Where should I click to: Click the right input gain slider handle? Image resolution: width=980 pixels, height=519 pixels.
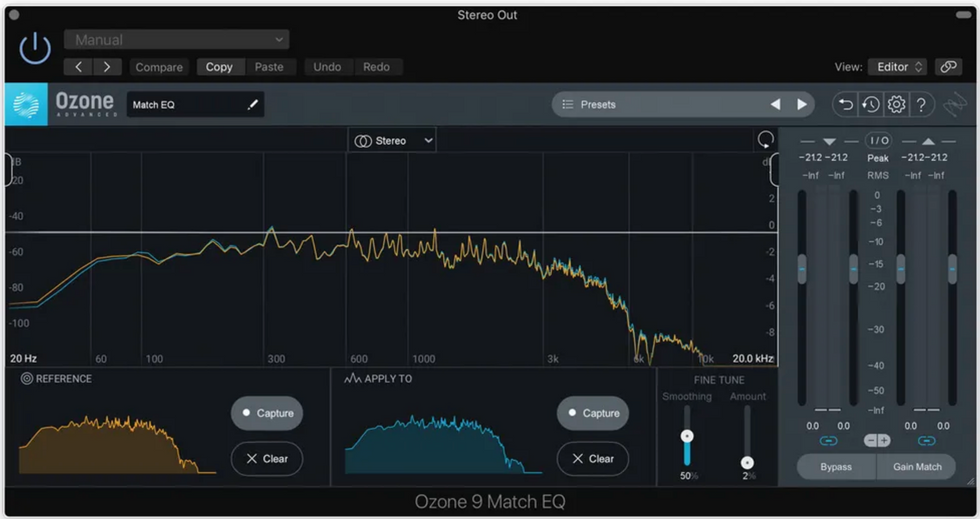(x=853, y=269)
